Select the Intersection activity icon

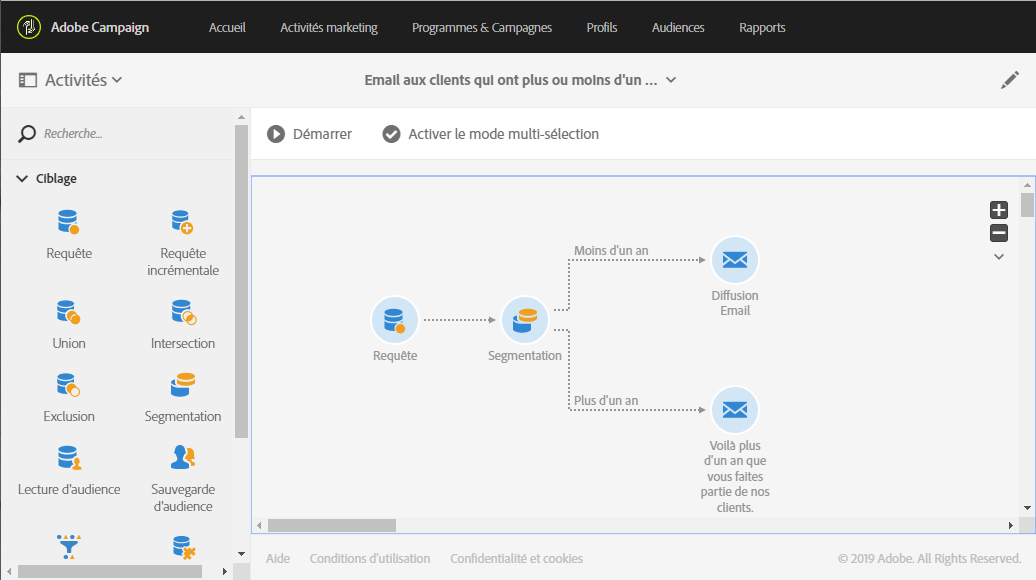click(x=182, y=312)
